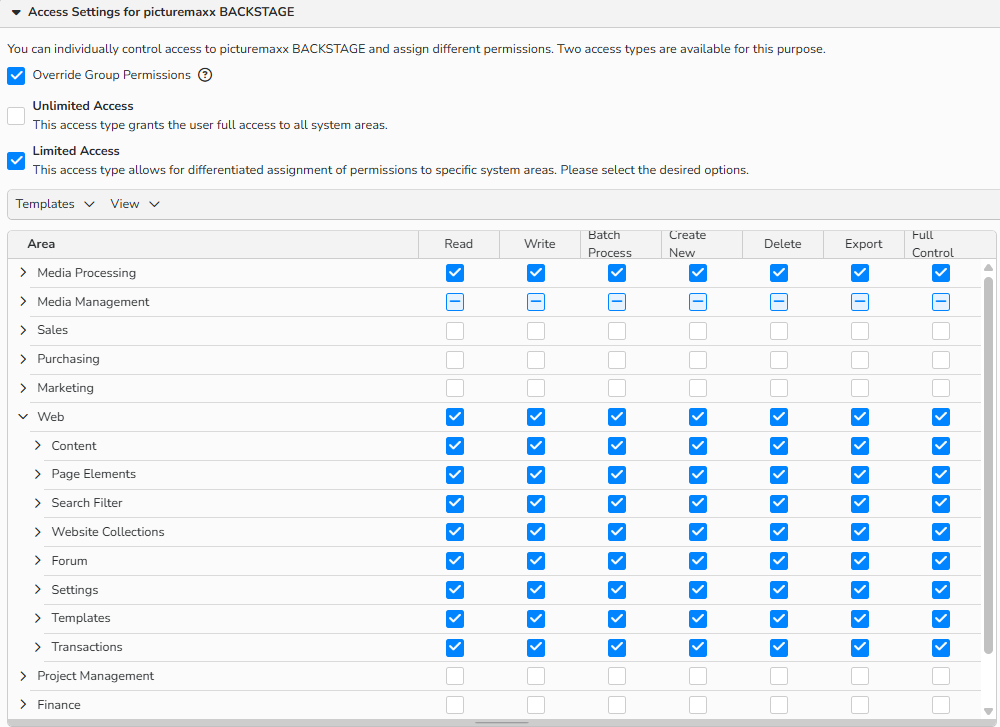Screen dimensions: 1000x727
Task: Select the Media Management row label
Action: [93, 302]
